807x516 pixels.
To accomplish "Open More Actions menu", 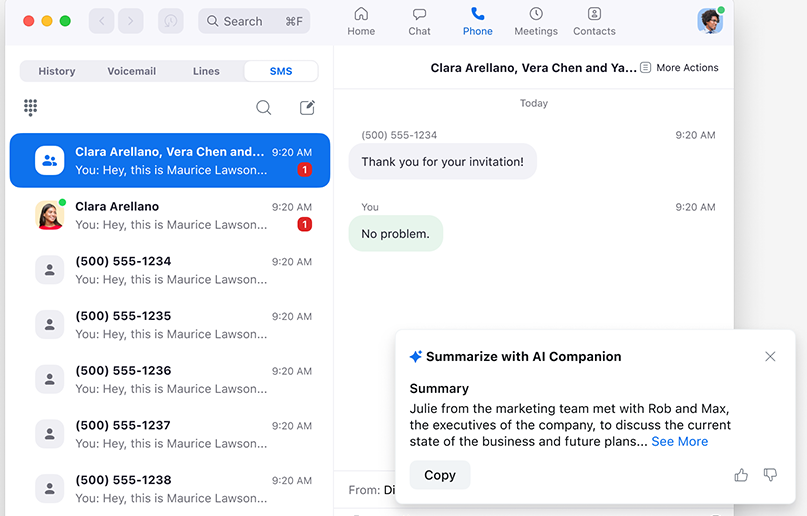I will [679, 68].
